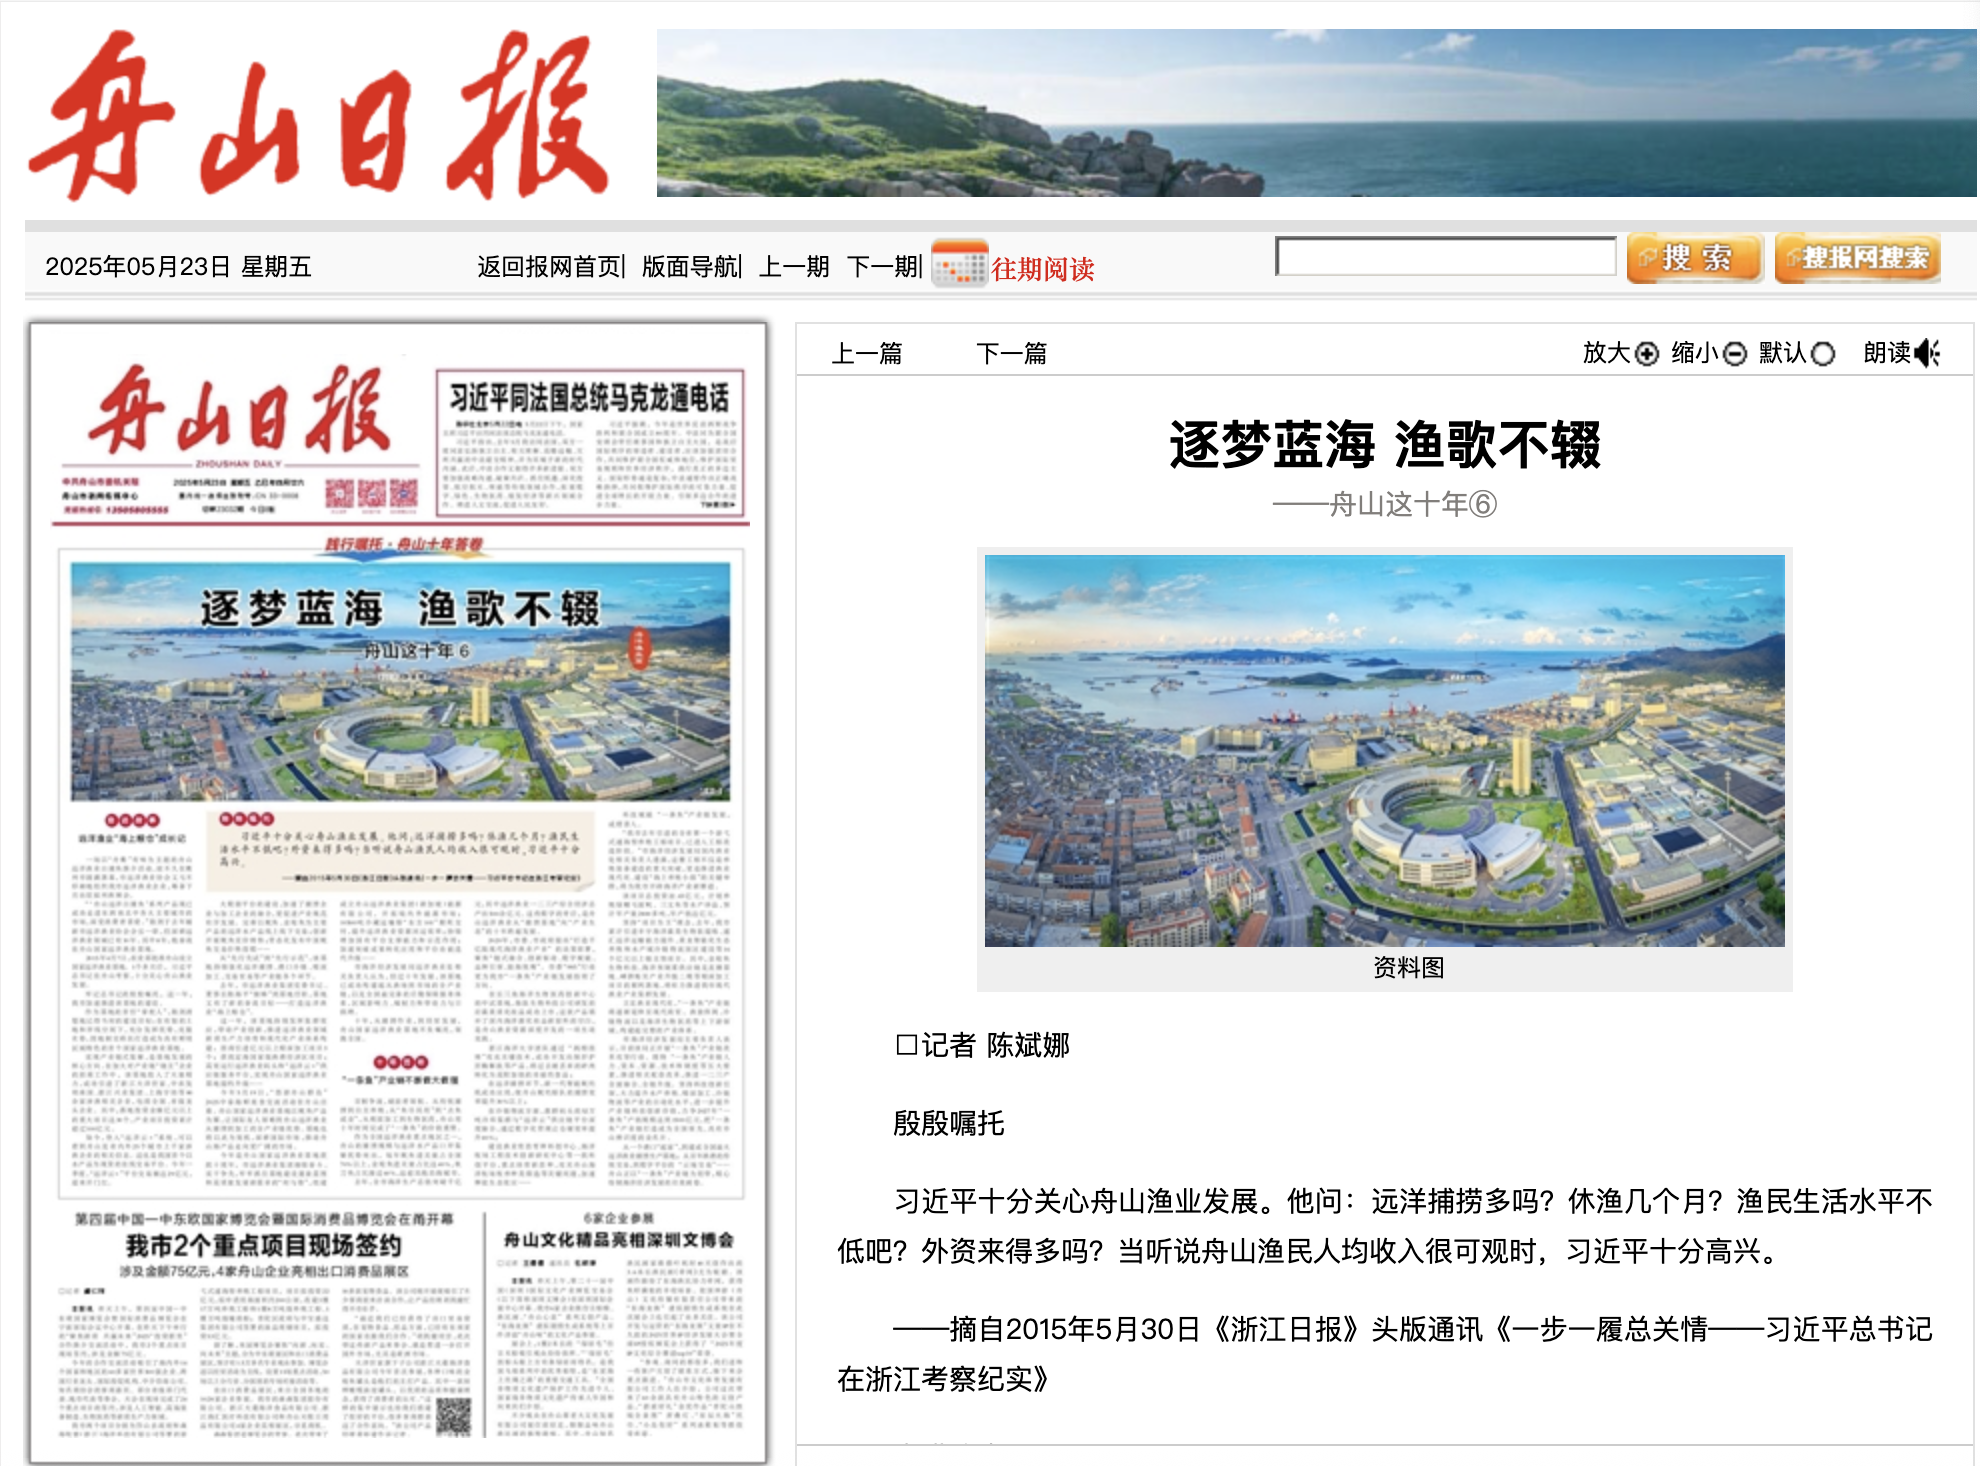Click 默认 default text size label
The width and height of the screenshot is (1980, 1466).
(1783, 353)
